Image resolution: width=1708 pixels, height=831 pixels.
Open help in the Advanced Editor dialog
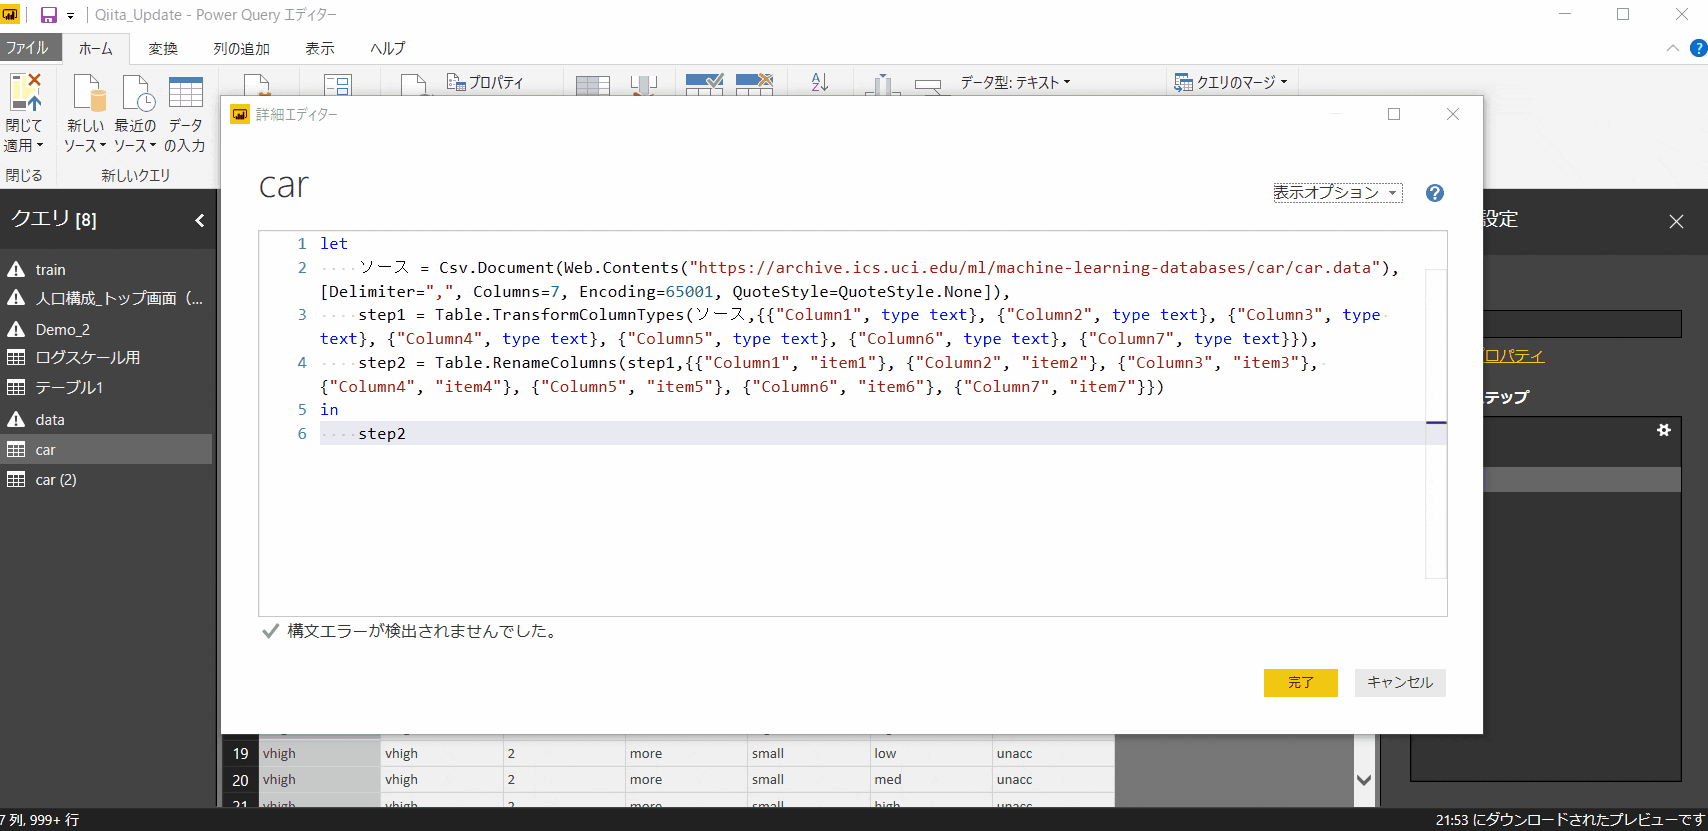pos(1435,193)
